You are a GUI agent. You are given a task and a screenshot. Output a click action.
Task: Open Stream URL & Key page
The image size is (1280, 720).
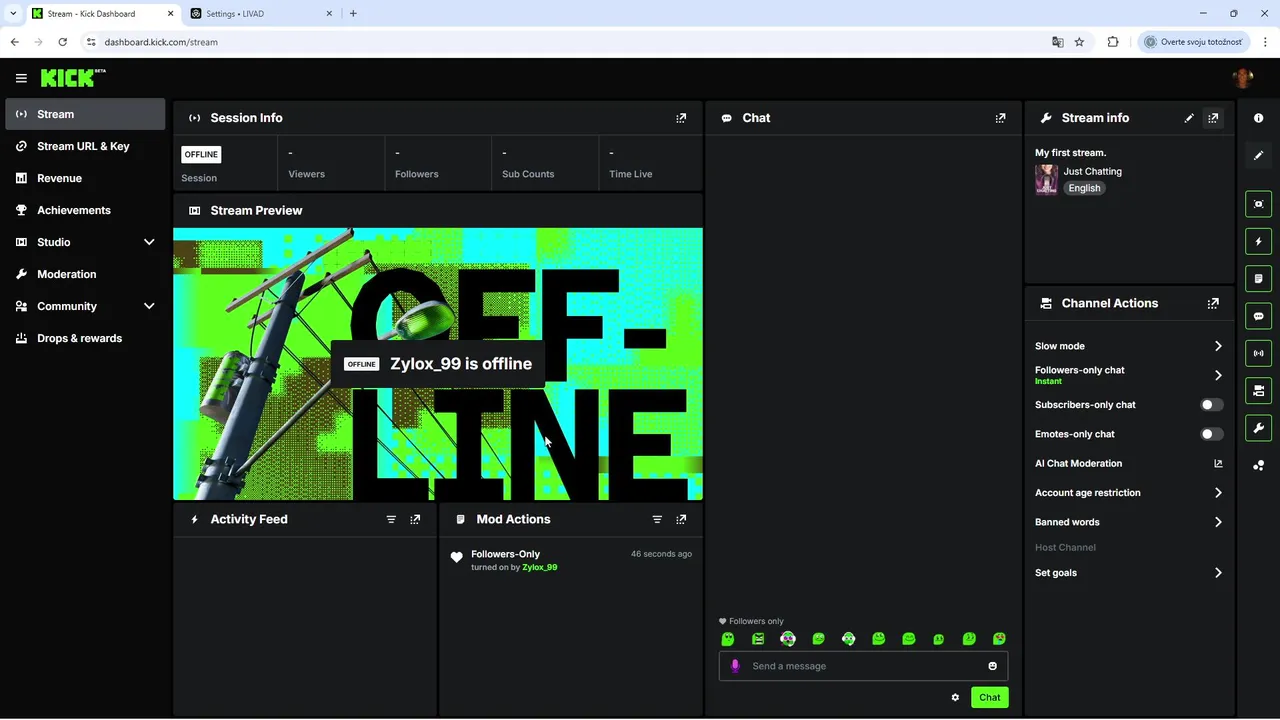85,146
